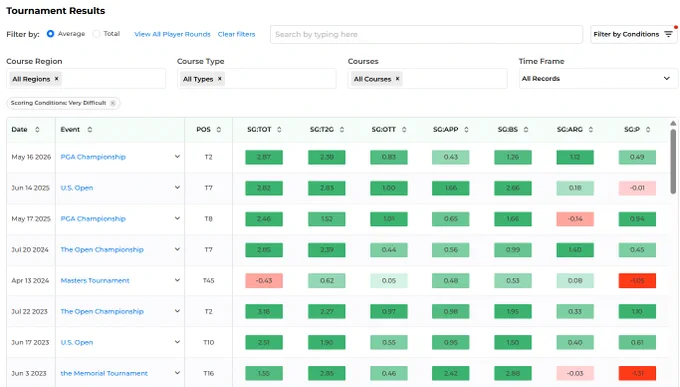Click the Courses input box

(x=427, y=79)
